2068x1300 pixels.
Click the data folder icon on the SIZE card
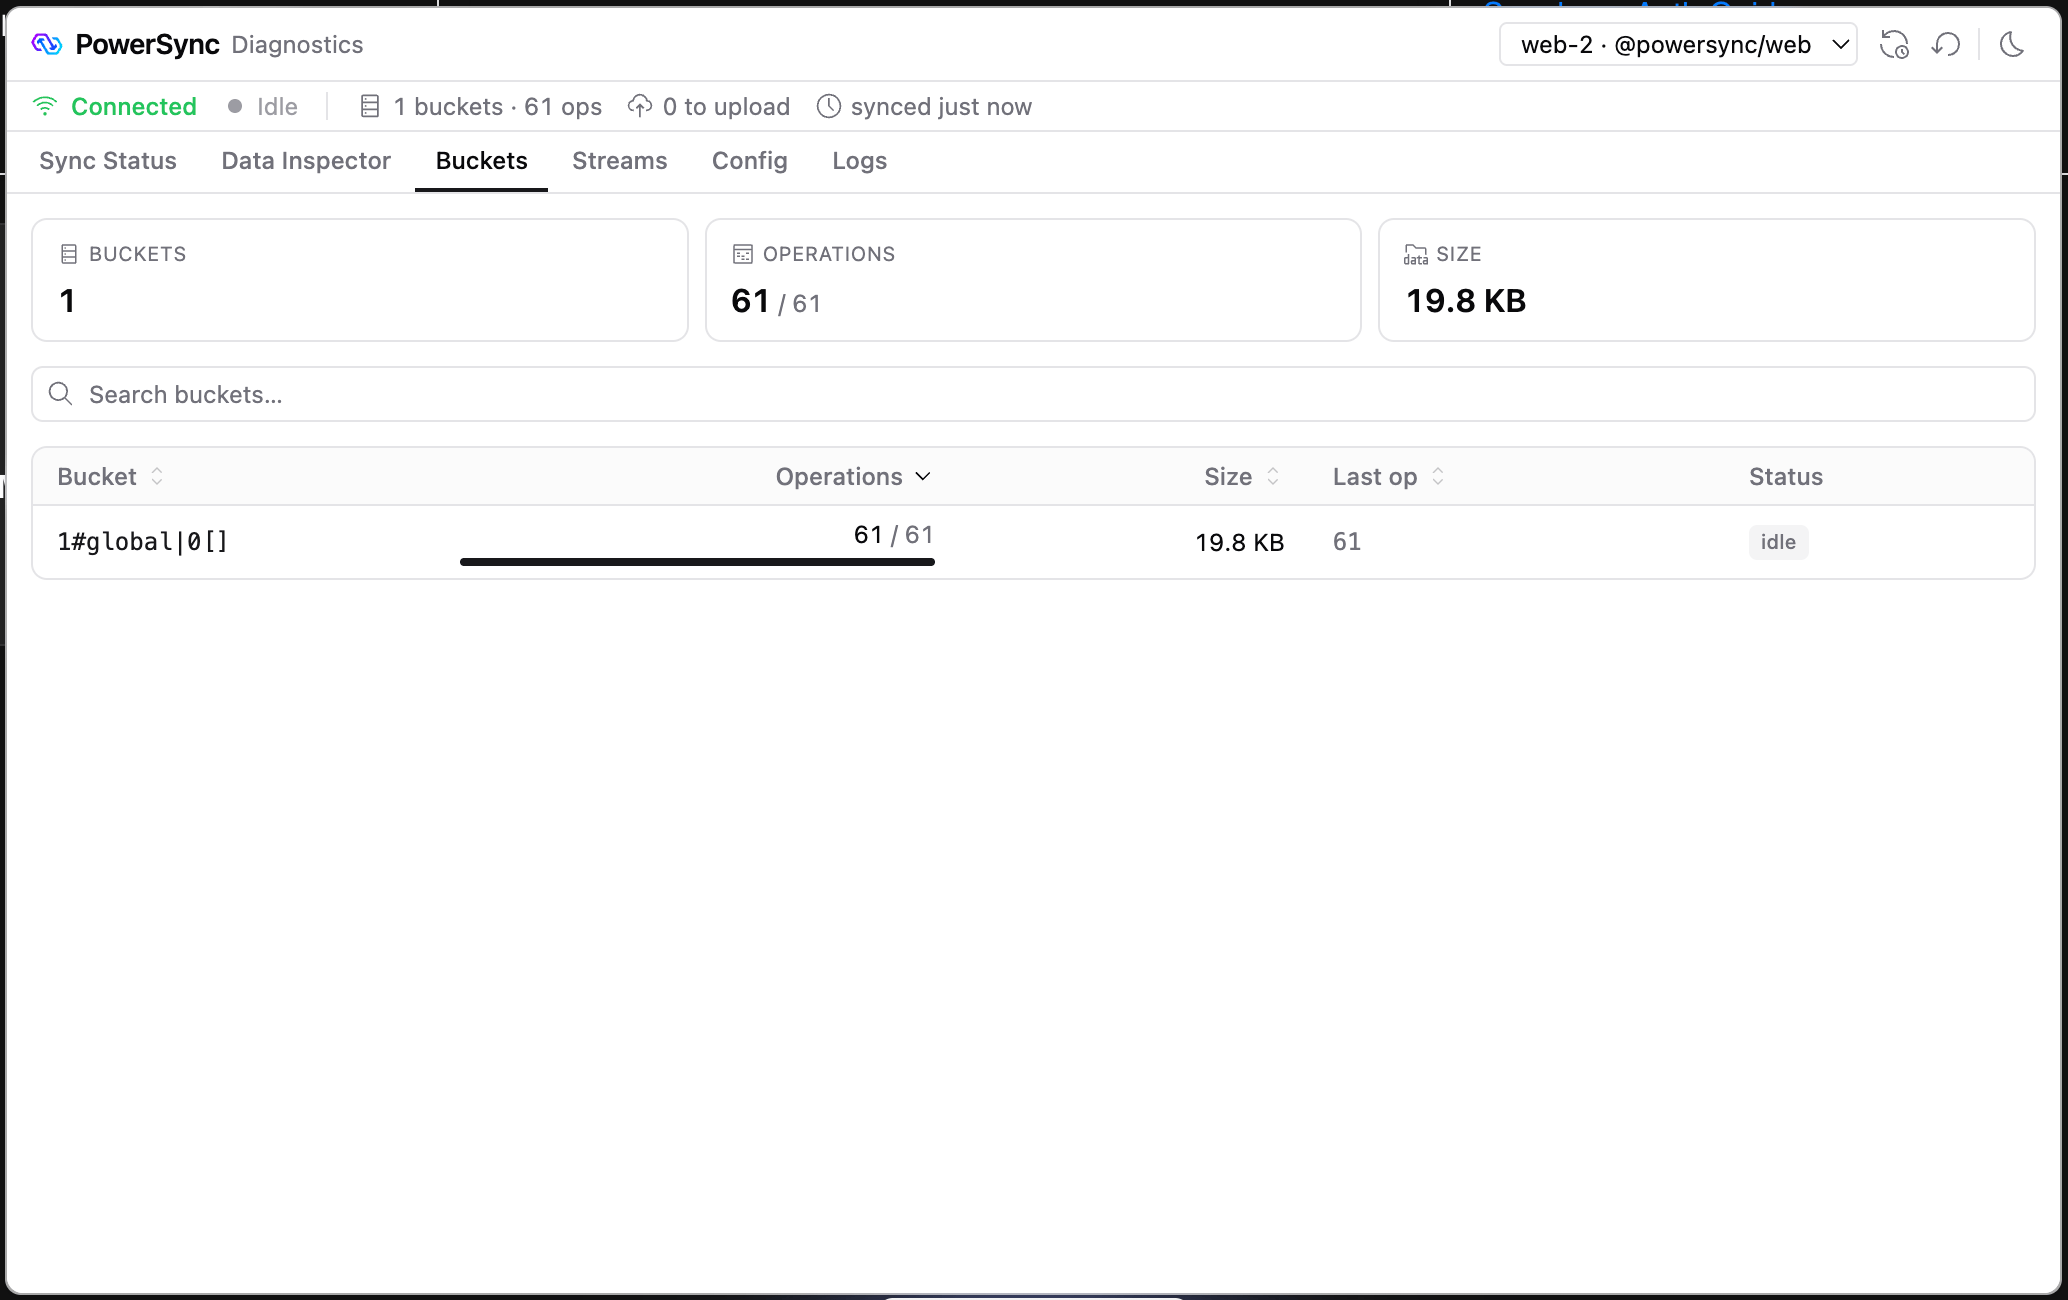(1416, 254)
